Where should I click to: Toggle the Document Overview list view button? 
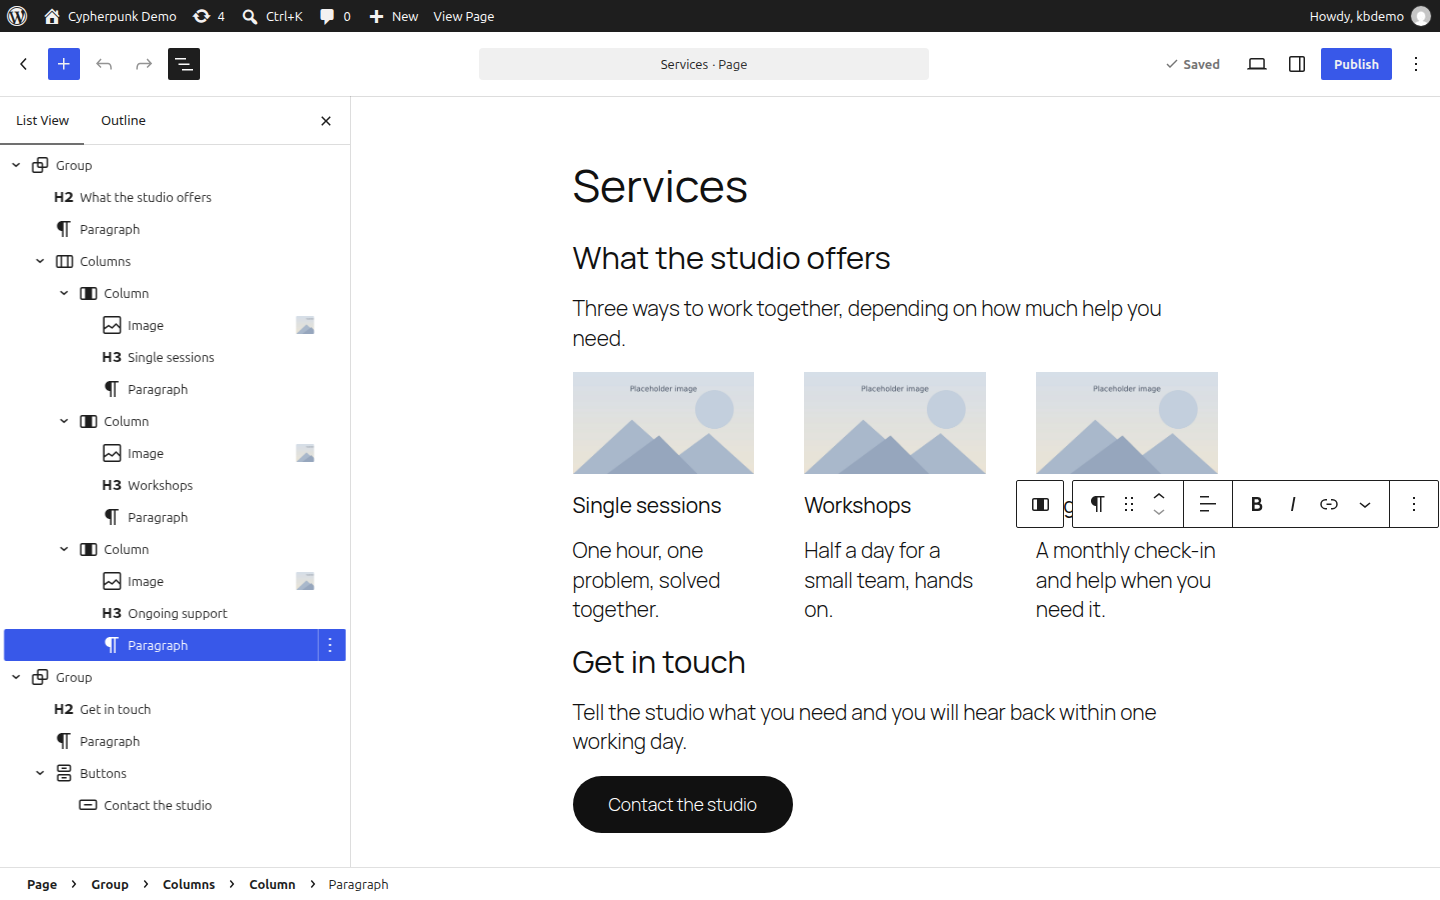point(184,64)
